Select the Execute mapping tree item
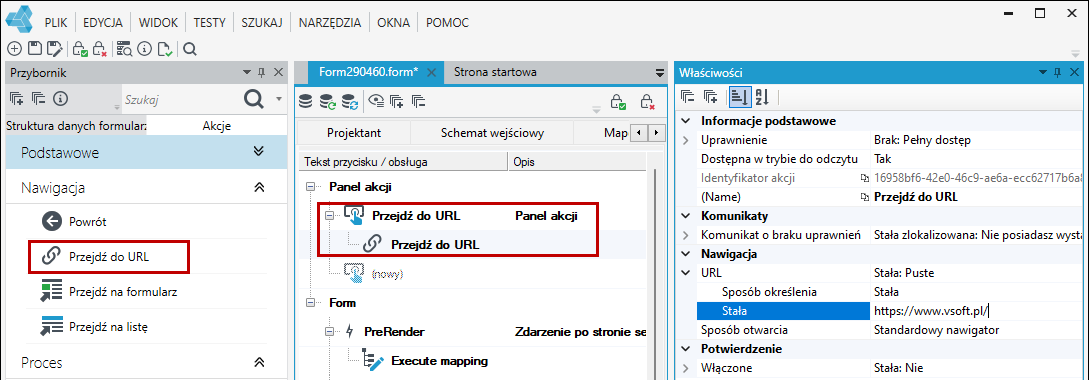Viewport: 1089px width, 380px height. coord(440,361)
